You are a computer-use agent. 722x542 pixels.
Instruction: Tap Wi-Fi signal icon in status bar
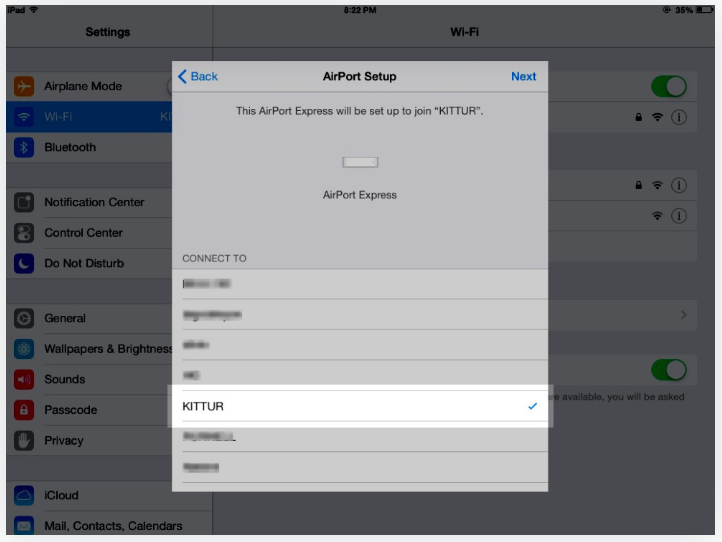[x=34, y=10]
